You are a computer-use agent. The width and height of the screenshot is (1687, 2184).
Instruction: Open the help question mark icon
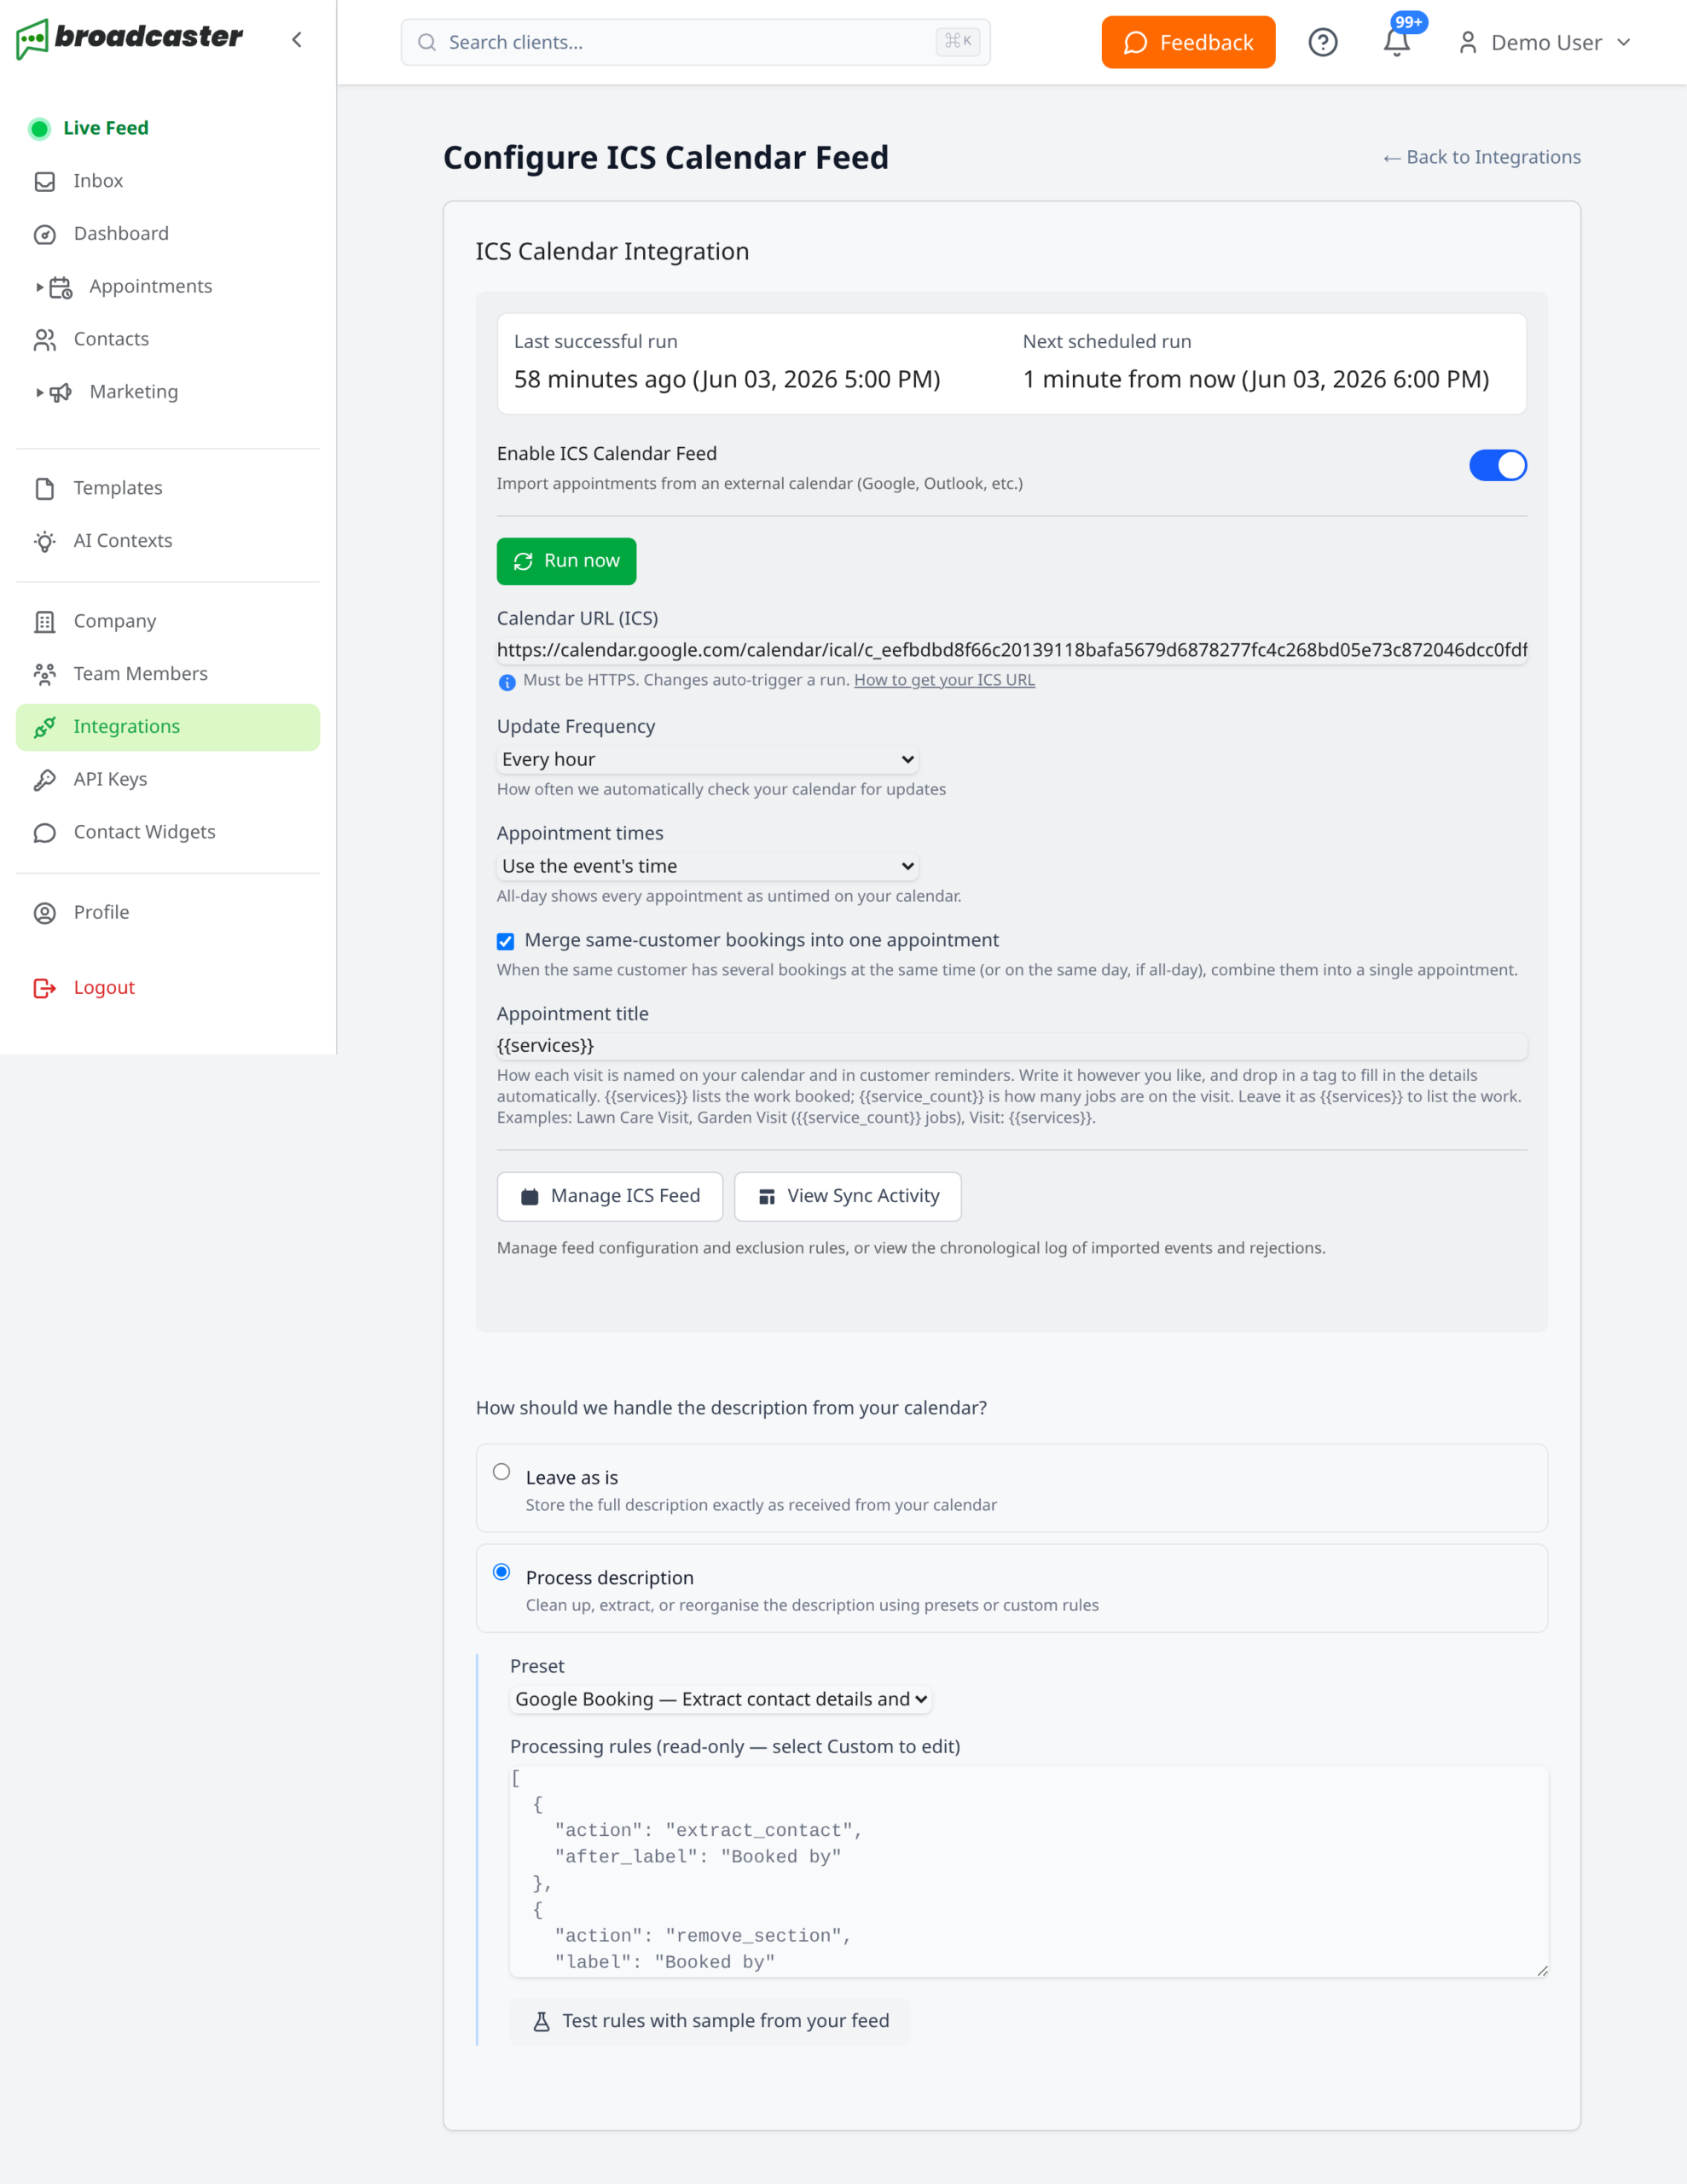(x=1323, y=42)
